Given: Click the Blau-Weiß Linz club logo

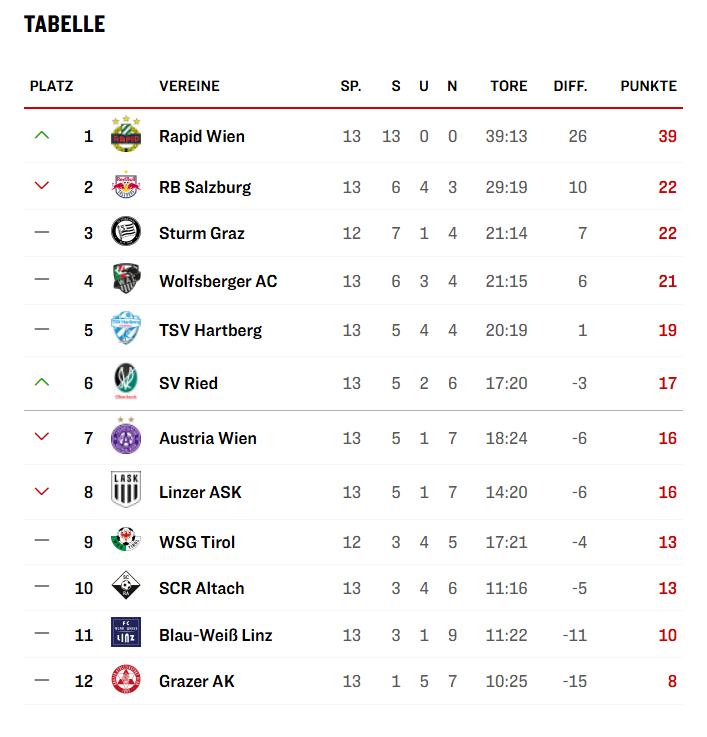Looking at the screenshot, I should click(125, 635).
